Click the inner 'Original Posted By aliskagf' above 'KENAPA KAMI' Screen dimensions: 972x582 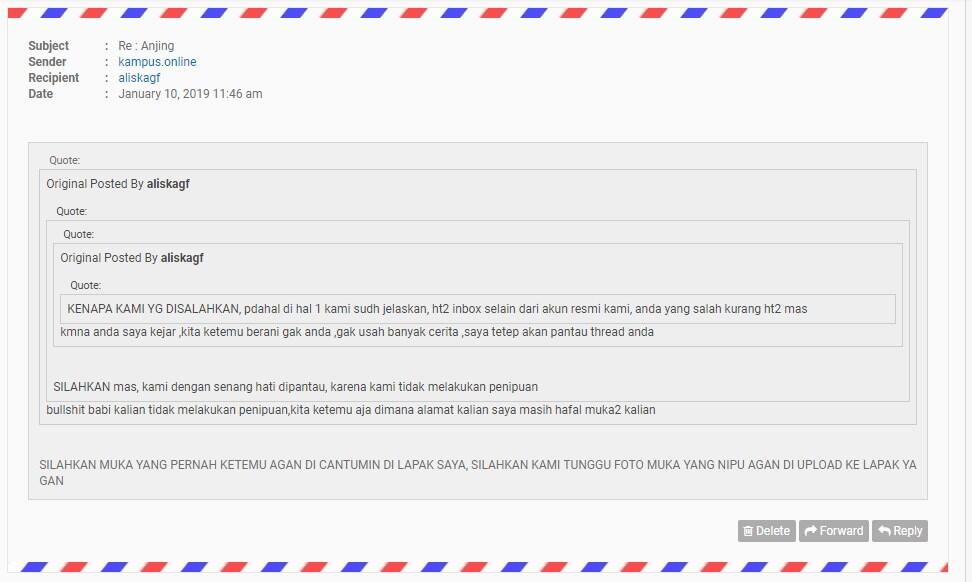coord(132,258)
